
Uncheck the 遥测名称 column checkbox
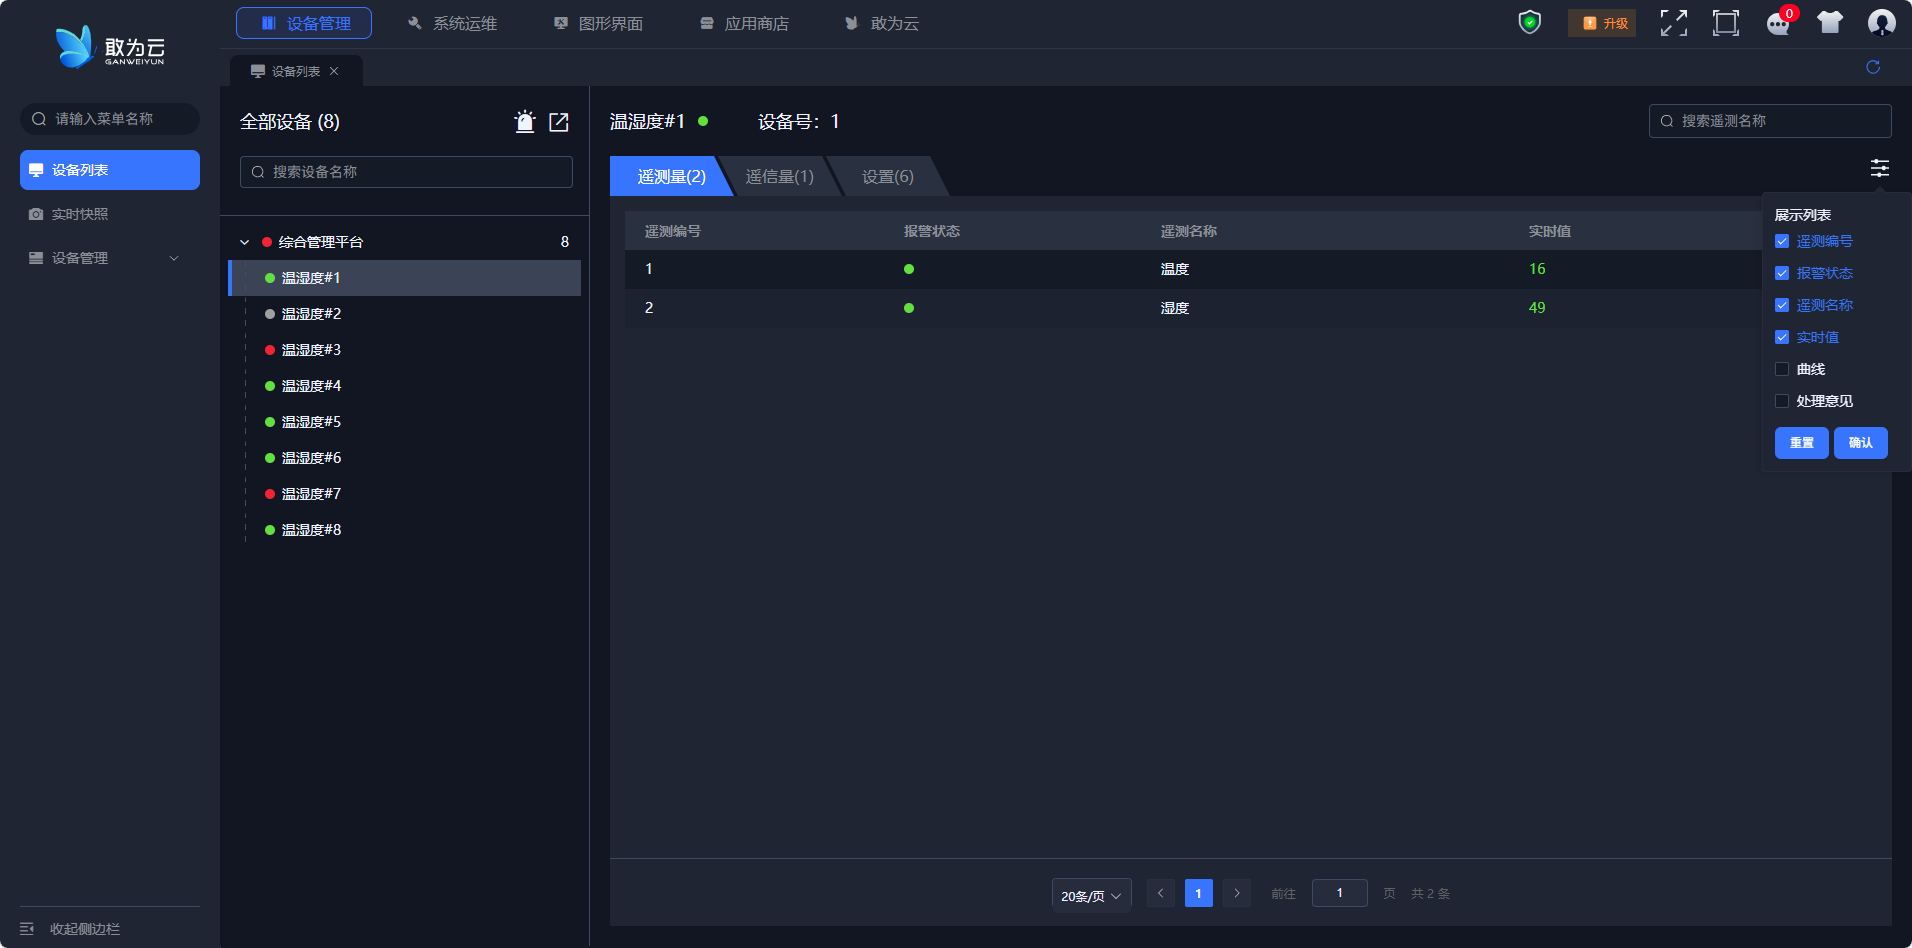(1782, 305)
